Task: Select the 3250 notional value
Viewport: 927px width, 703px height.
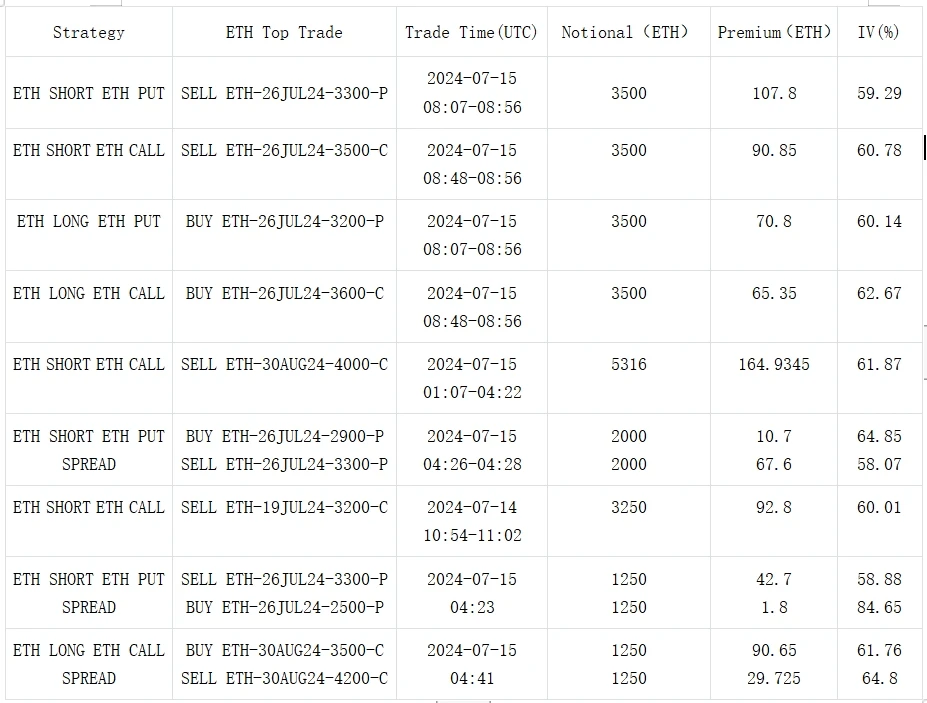Action: (x=628, y=507)
